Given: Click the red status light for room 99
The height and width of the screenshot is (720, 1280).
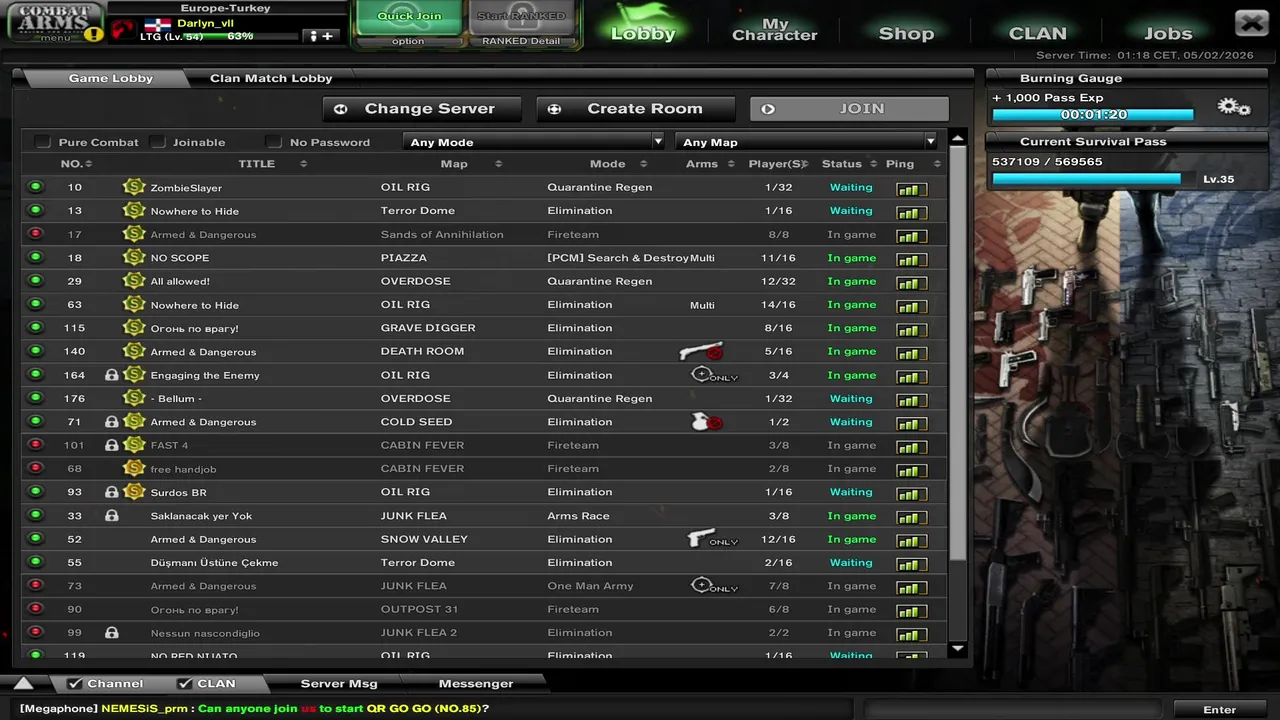Looking at the screenshot, I should coord(36,632).
